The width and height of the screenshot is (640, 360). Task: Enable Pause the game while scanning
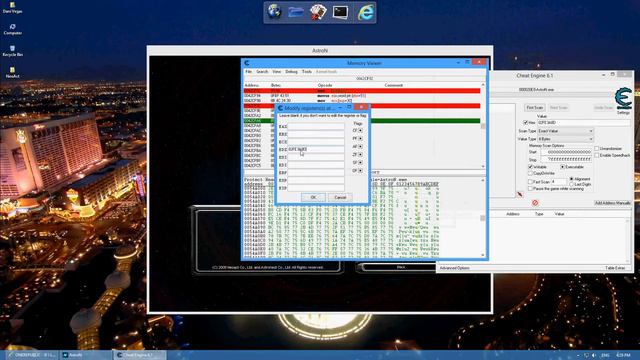(531, 189)
